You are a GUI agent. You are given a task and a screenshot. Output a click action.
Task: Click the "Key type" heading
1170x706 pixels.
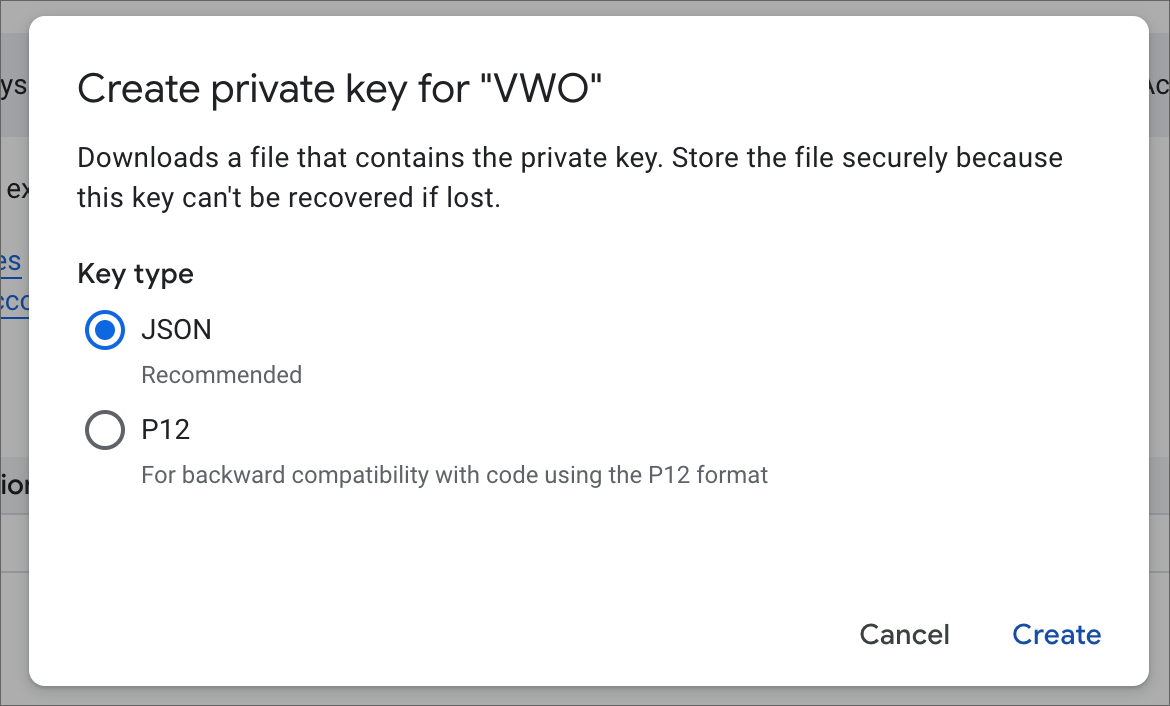(x=136, y=274)
